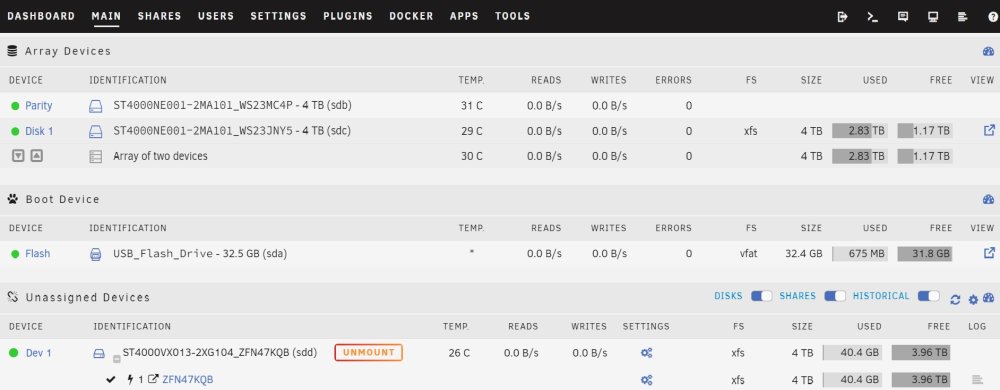Open the ZFN47KQB partition link
1000x390 pixels.
[188, 380]
